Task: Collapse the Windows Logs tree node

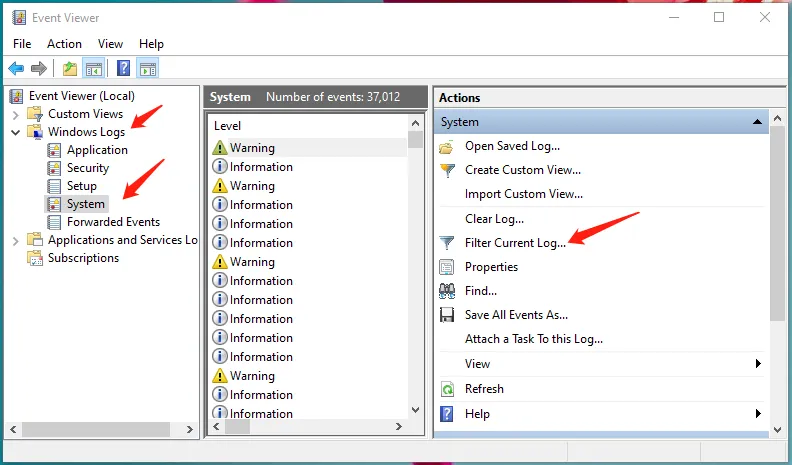Action: (16, 132)
